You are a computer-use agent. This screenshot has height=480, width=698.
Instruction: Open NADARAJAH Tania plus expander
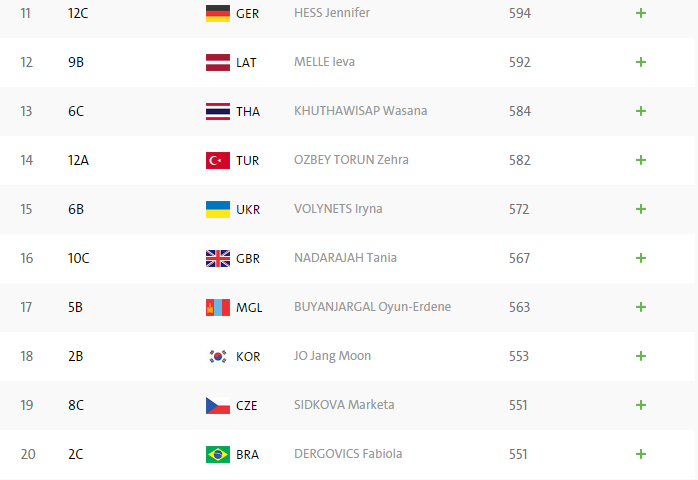tap(641, 258)
